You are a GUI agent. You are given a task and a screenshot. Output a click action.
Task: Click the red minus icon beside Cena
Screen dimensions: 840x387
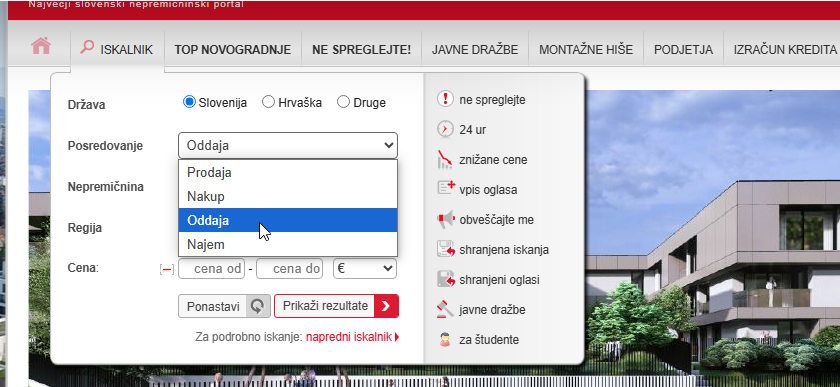(x=167, y=269)
